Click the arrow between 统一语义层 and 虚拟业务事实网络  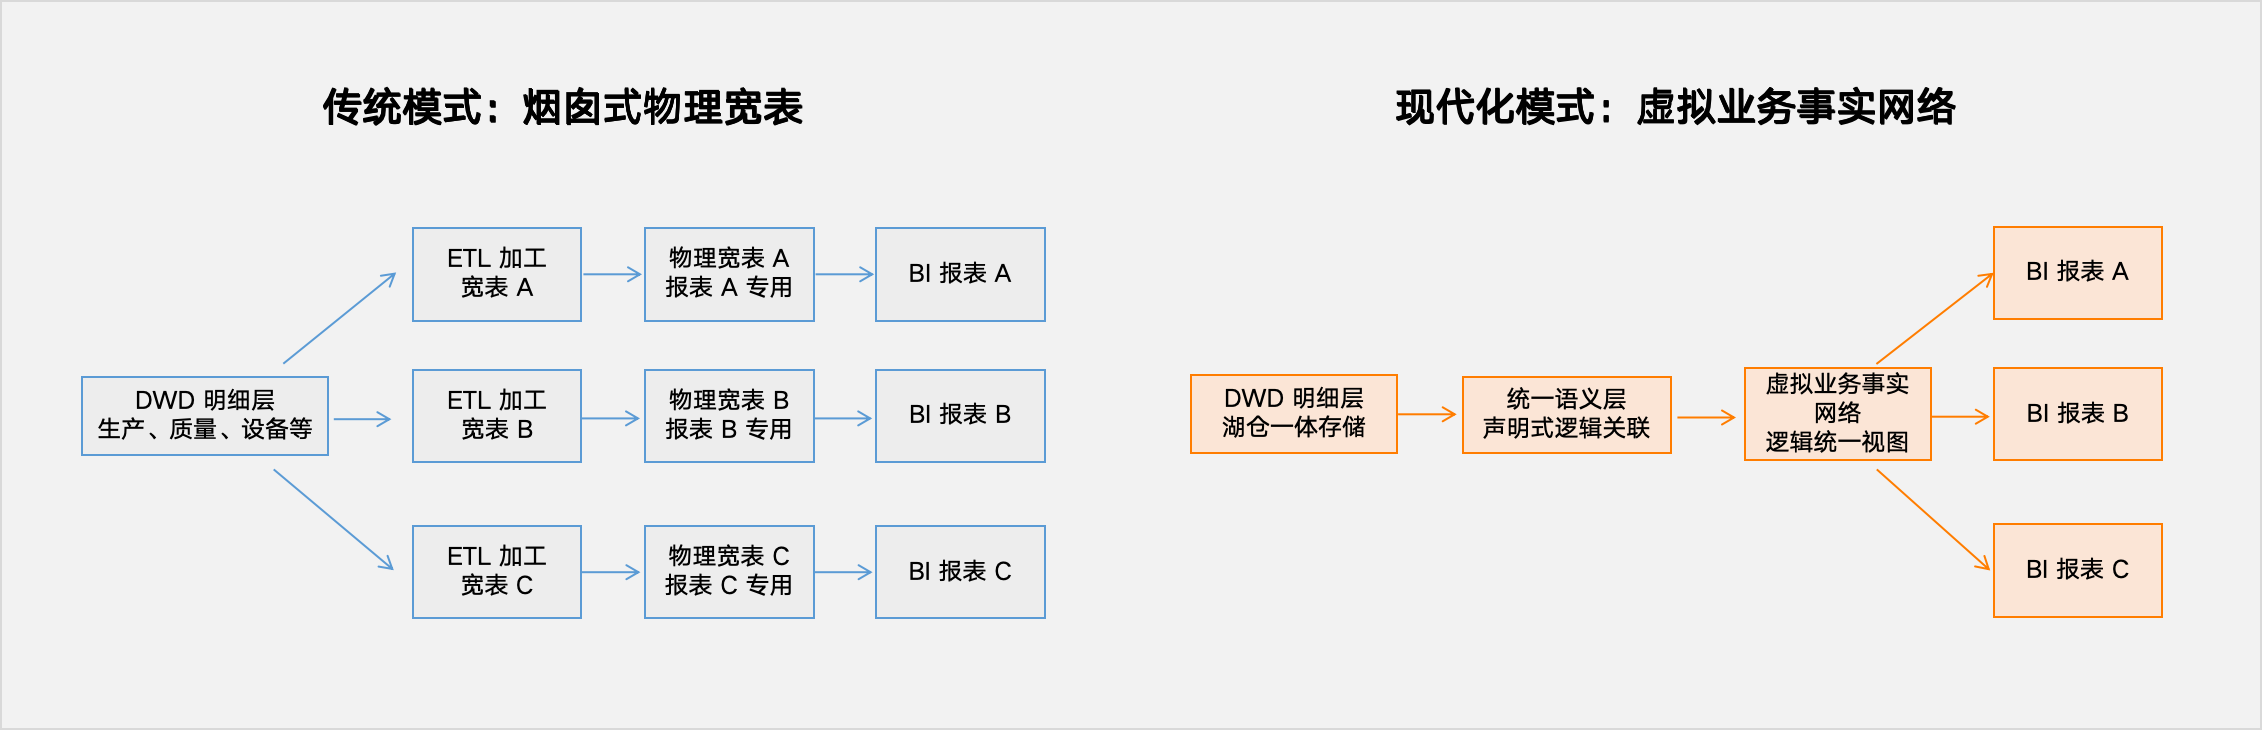[1706, 418]
